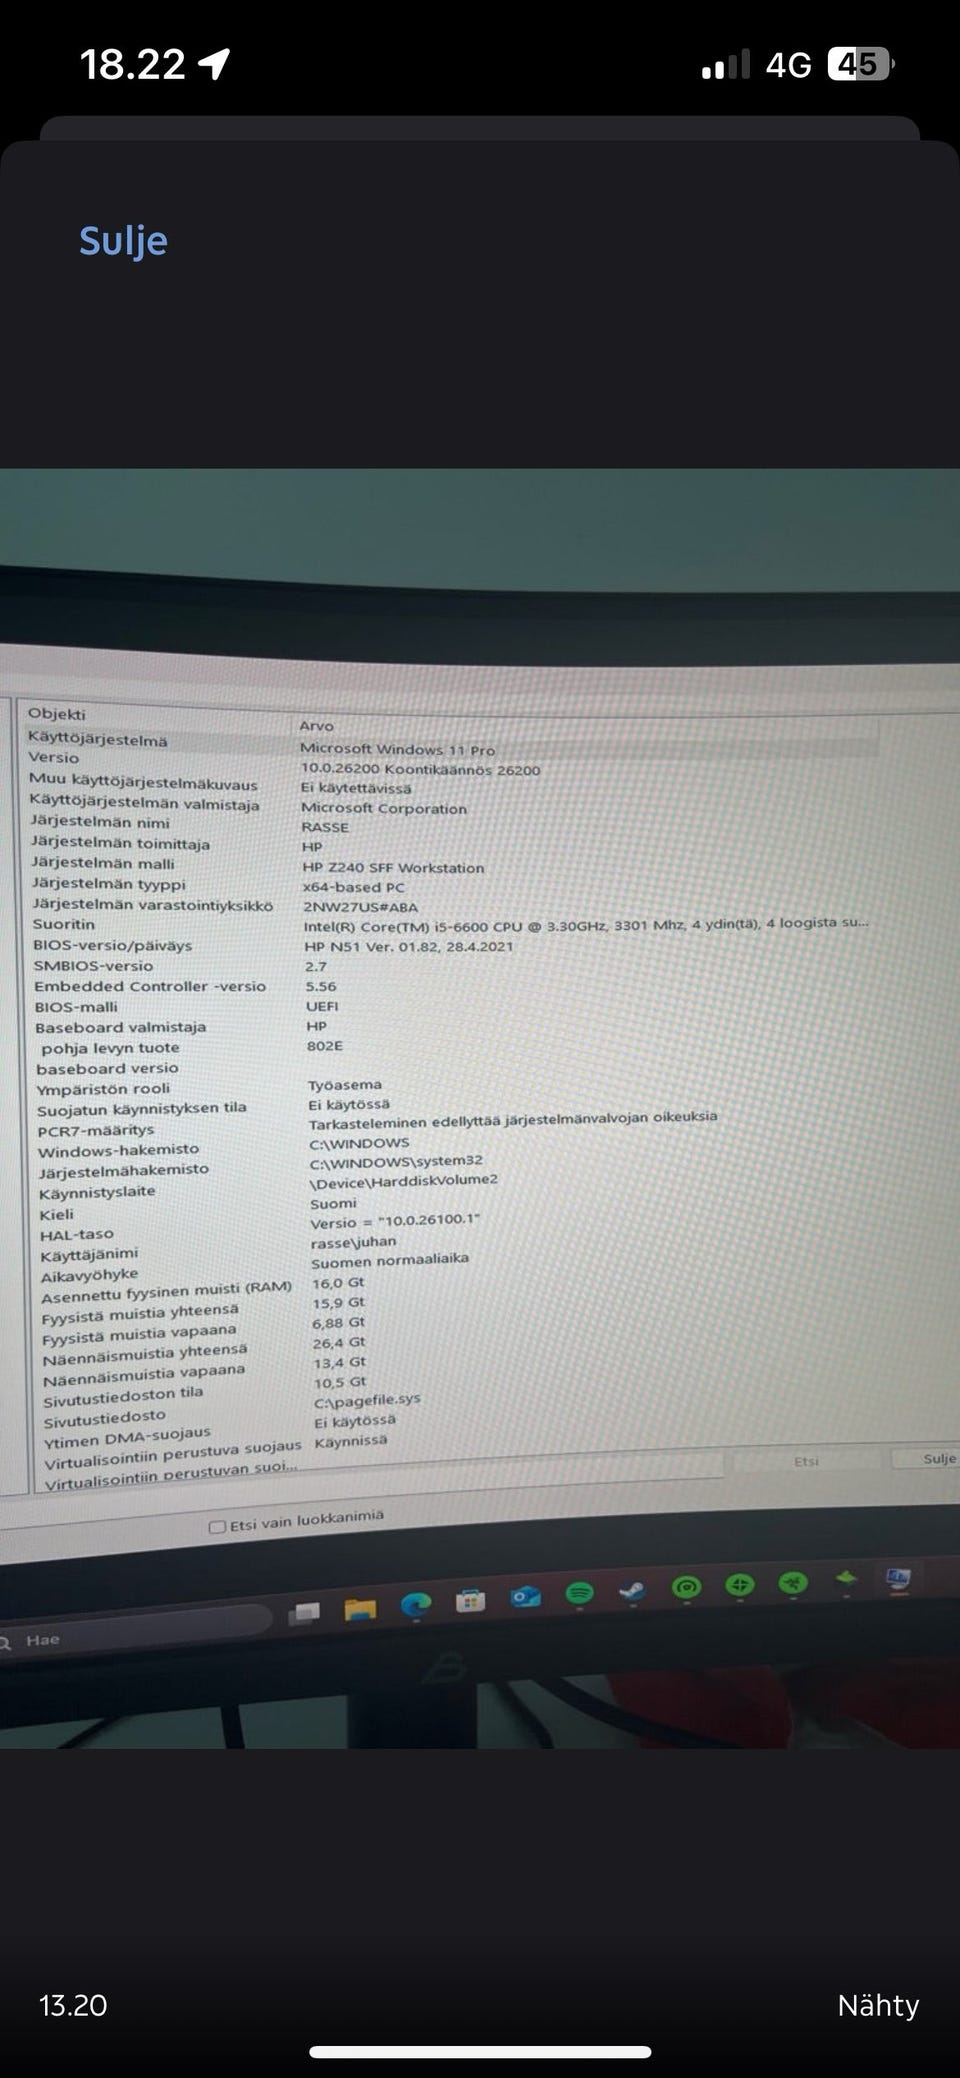
Task: Select 'Käyttöjärjestelmän valmistaja' row
Action: click(144, 802)
